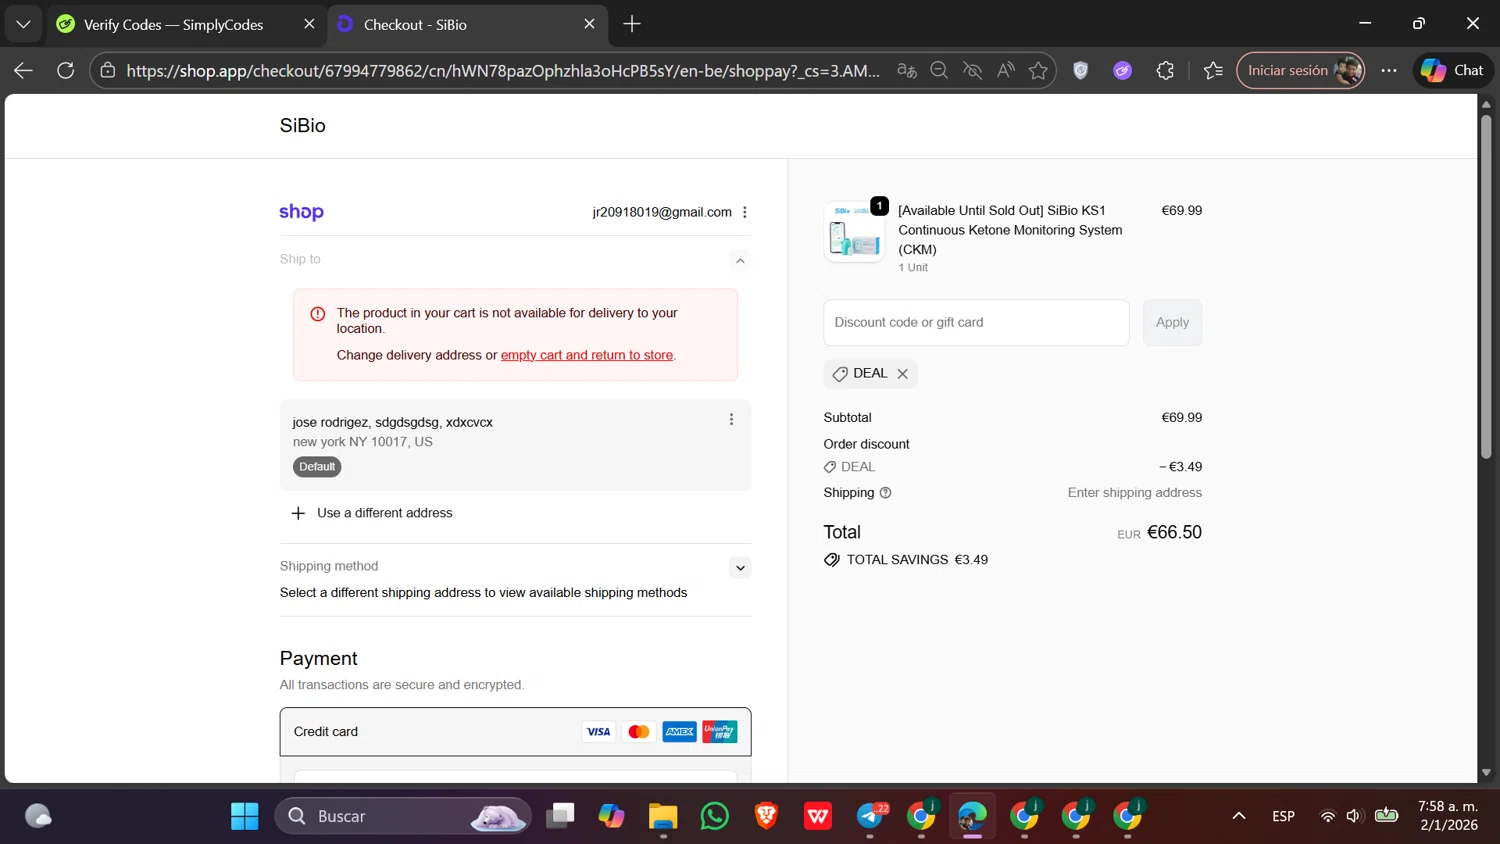The width and height of the screenshot is (1500, 844).
Task: Click scrollbar down arrow
Action: pos(1486,772)
